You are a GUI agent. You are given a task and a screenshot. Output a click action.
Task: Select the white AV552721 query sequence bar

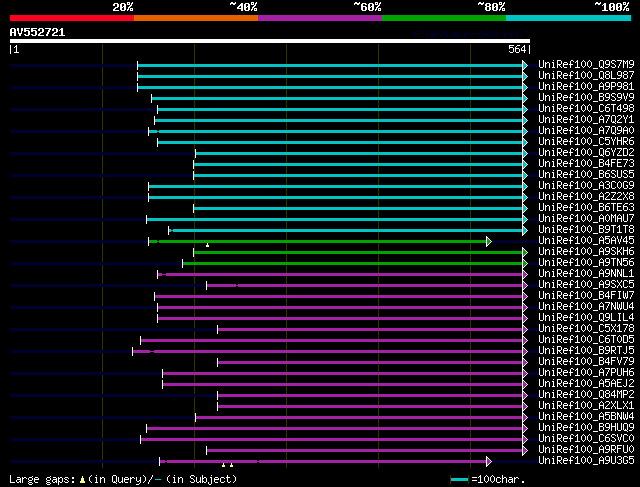tap(270, 41)
